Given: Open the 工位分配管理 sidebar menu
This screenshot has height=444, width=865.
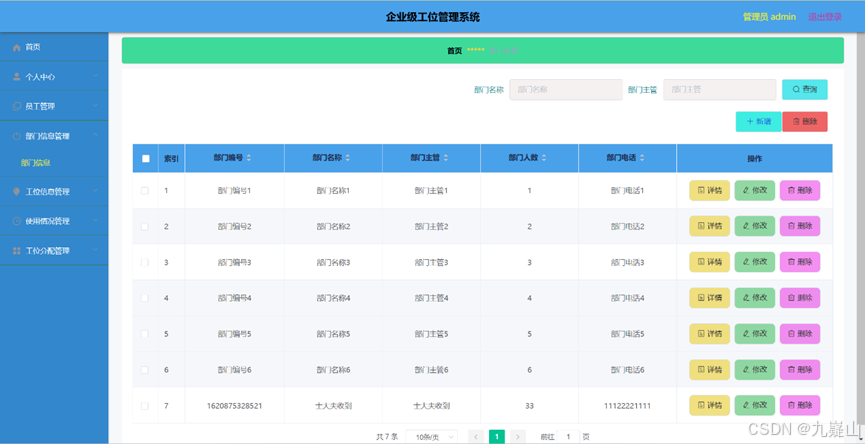Looking at the screenshot, I should point(54,250).
